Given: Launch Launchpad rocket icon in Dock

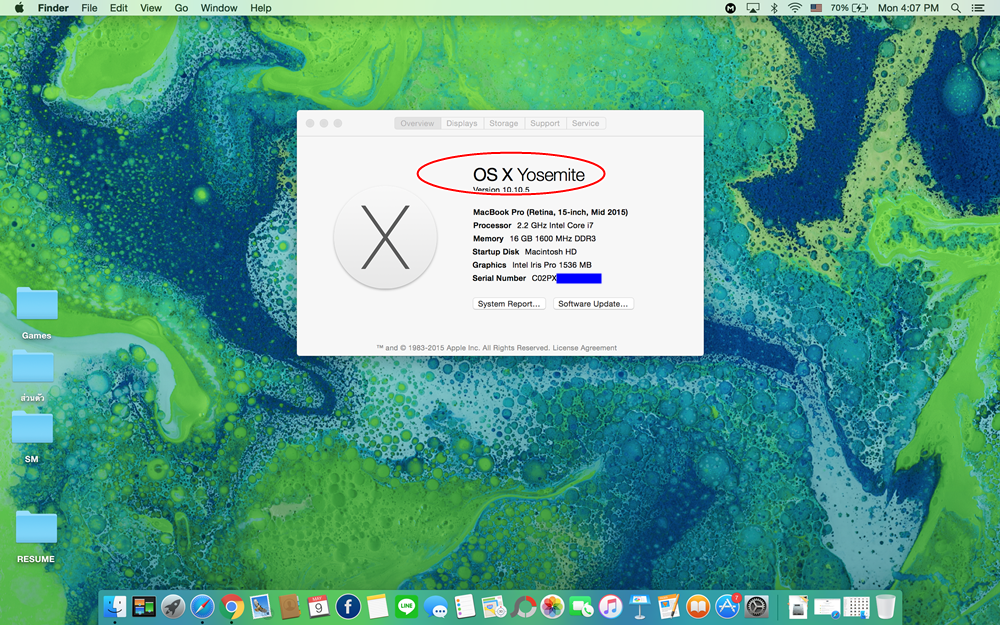Looking at the screenshot, I should (x=173, y=607).
